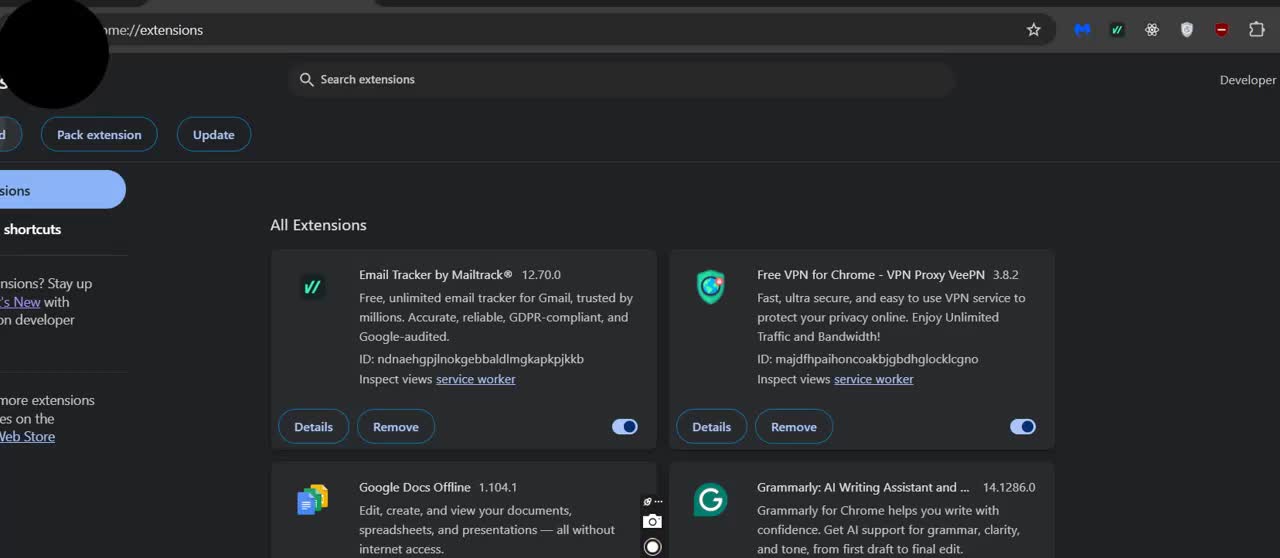Select the highlighted Extensions sidebar item
The width and height of the screenshot is (1280, 558).
point(62,190)
